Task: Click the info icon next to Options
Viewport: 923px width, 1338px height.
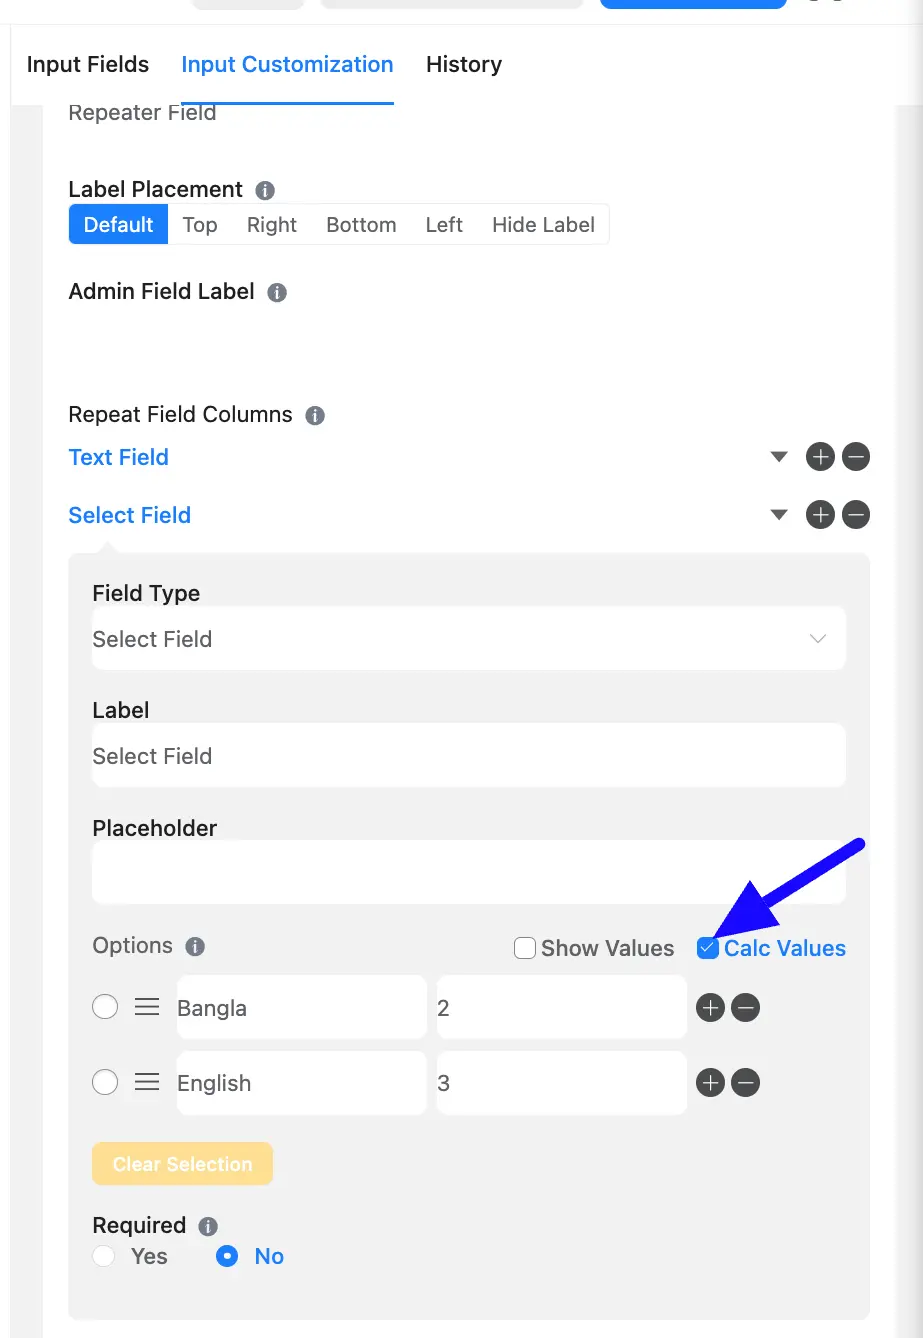Action: tap(196, 946)
